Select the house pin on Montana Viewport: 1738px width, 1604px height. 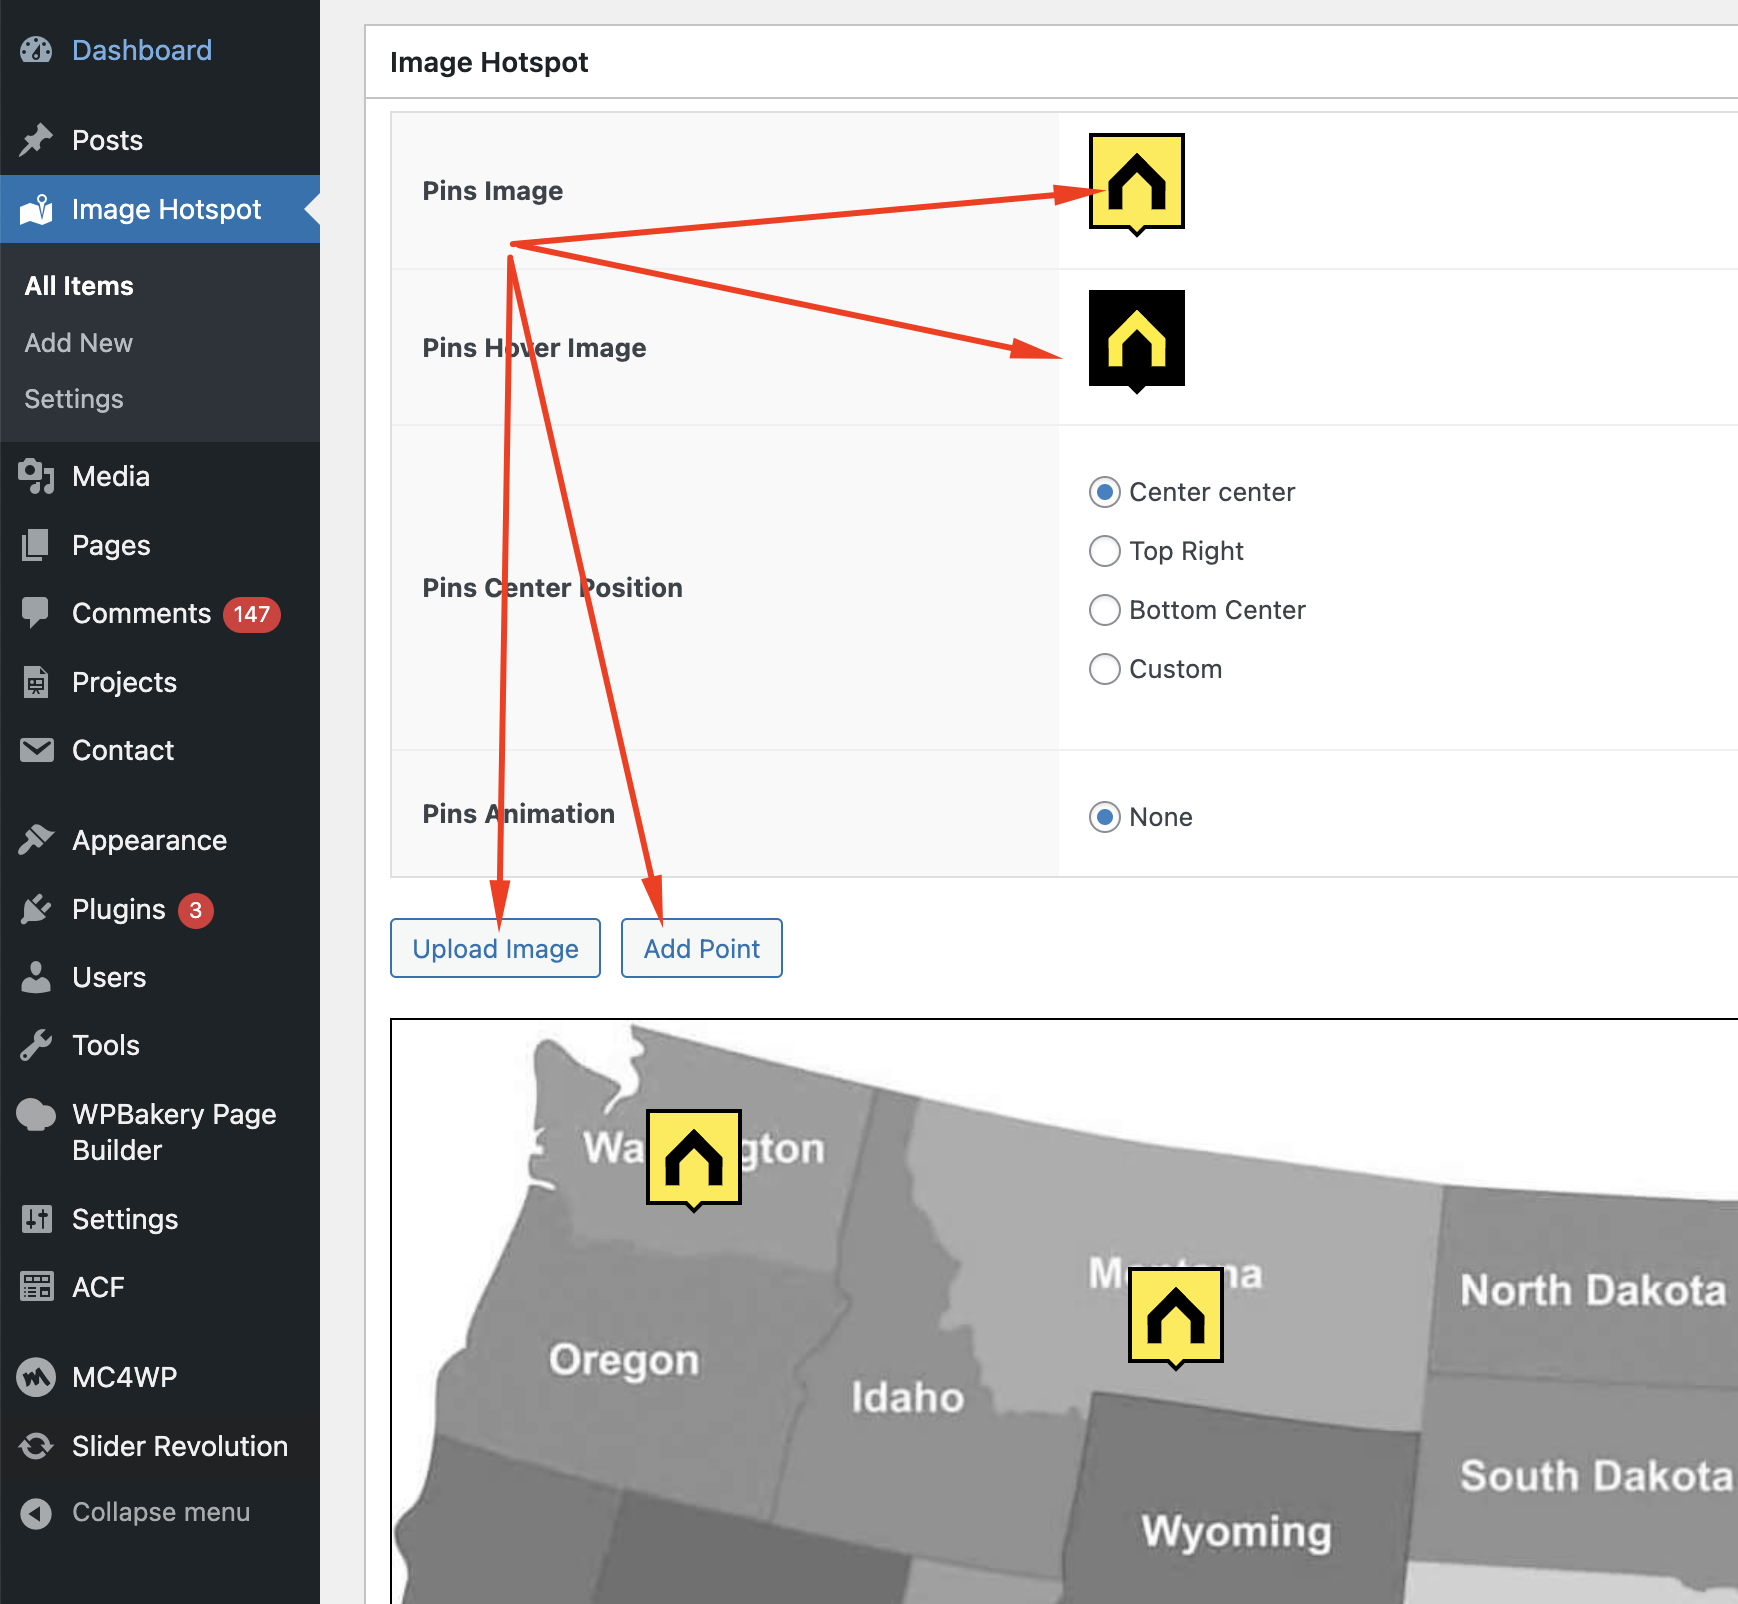click(1176, 1317)
